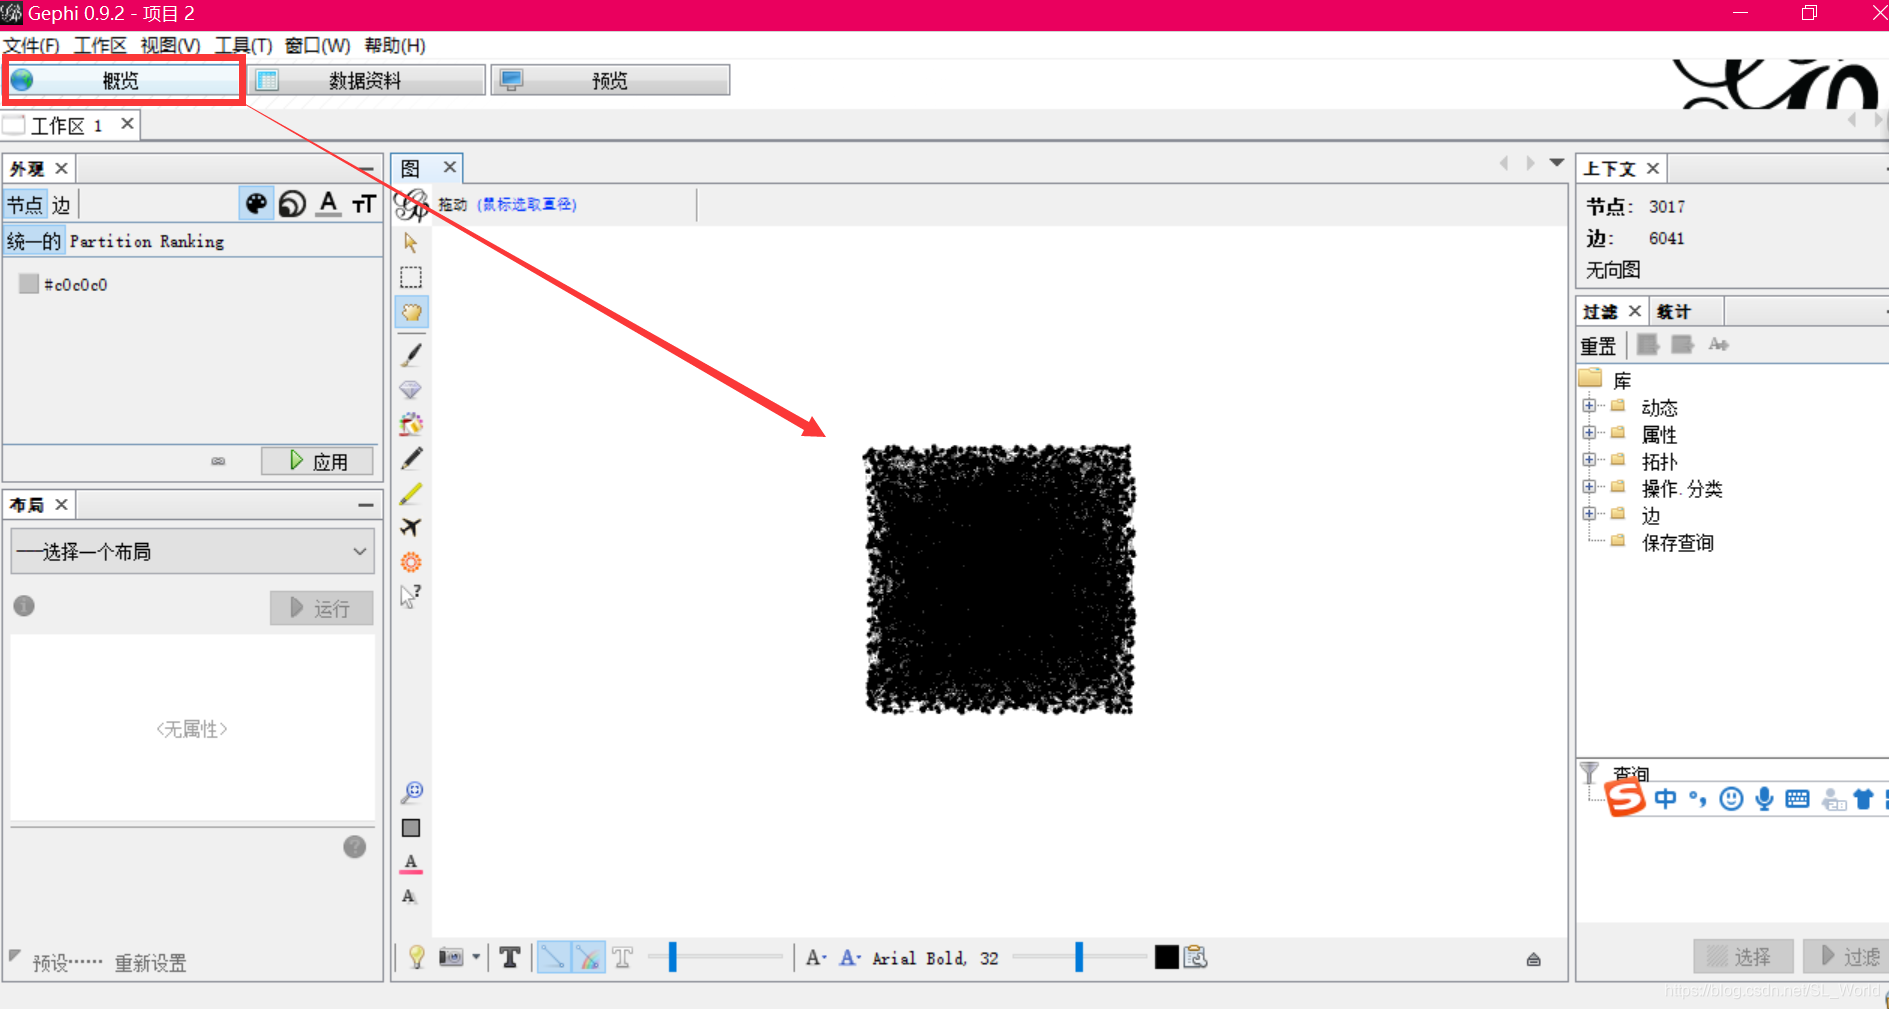Screen dimensions: 1889x1009
Task: Open the 窗口(W) menu
Action: [x=317, y=46]
